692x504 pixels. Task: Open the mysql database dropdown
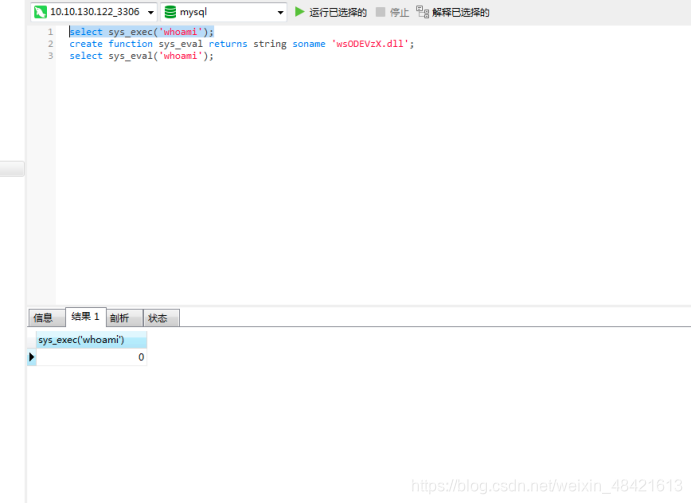(224, 12)
